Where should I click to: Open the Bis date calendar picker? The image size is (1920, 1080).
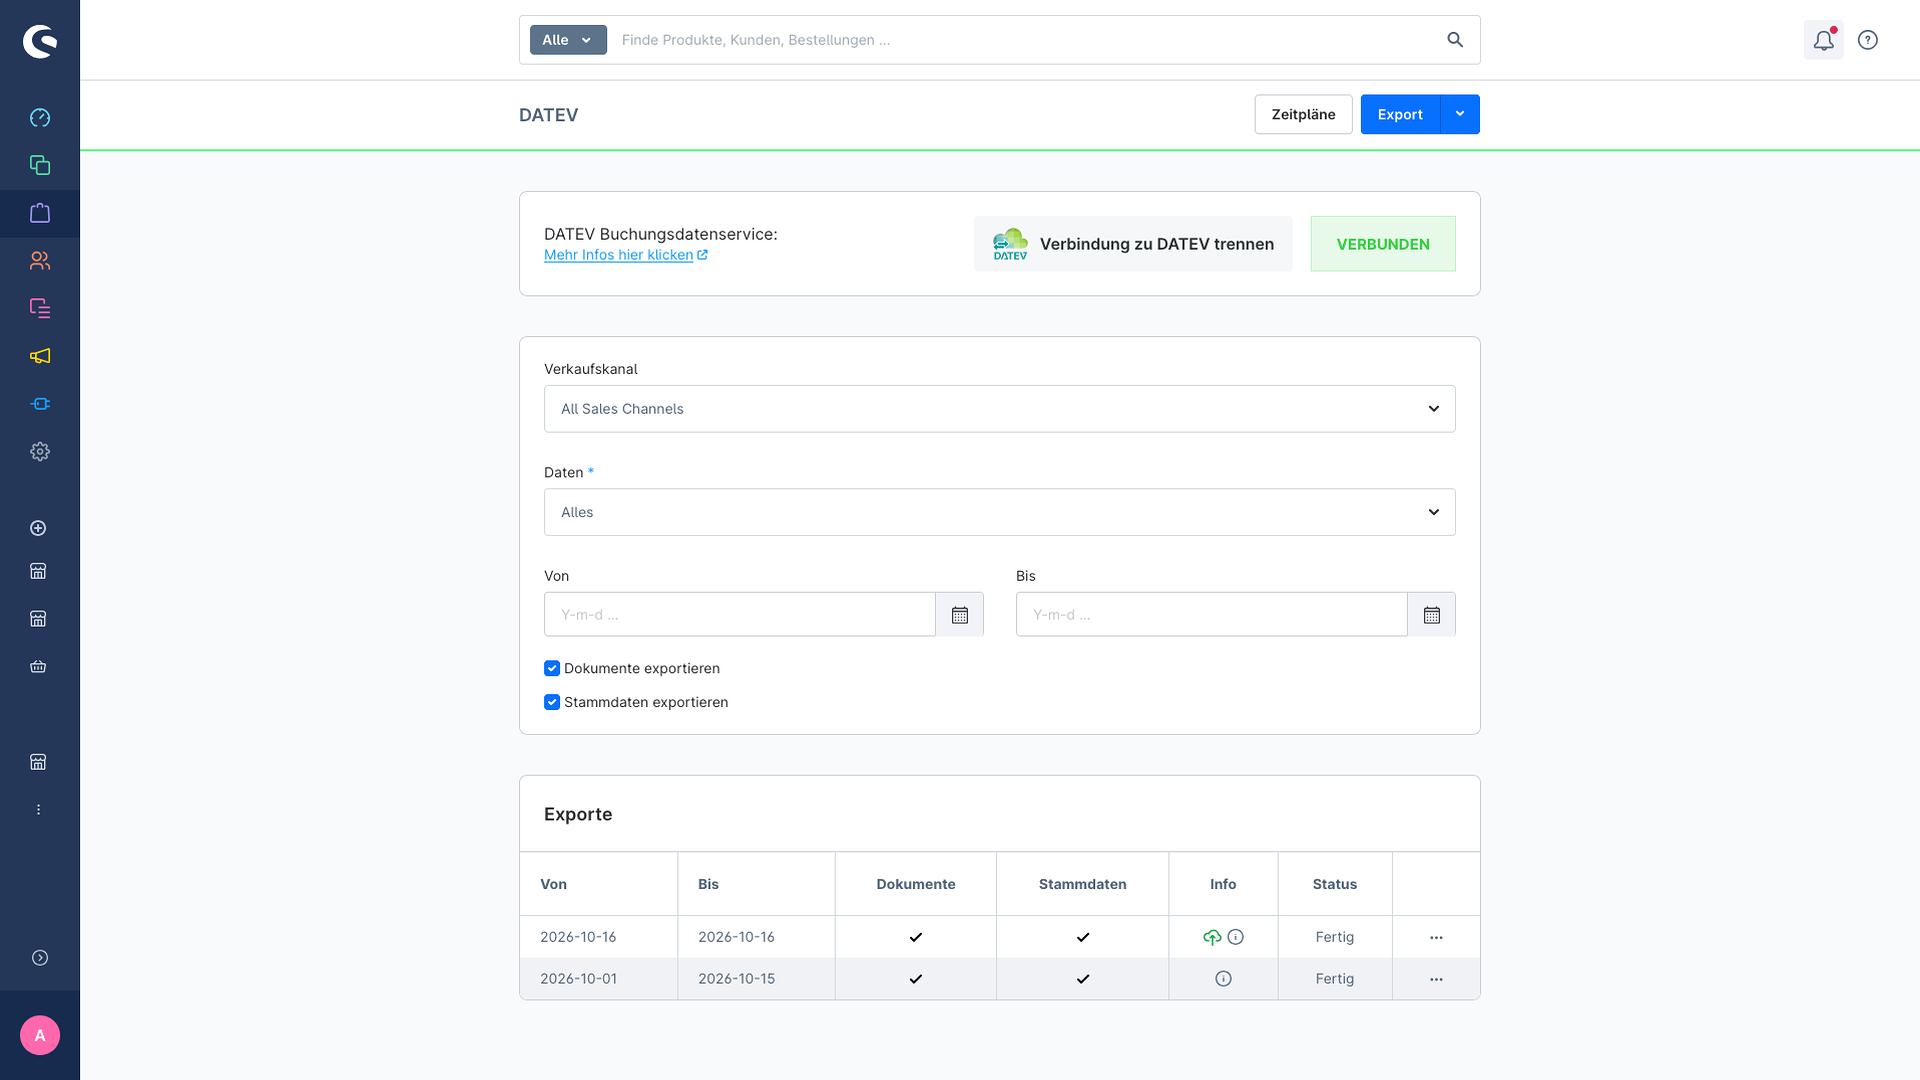[x=1432, y=615]
